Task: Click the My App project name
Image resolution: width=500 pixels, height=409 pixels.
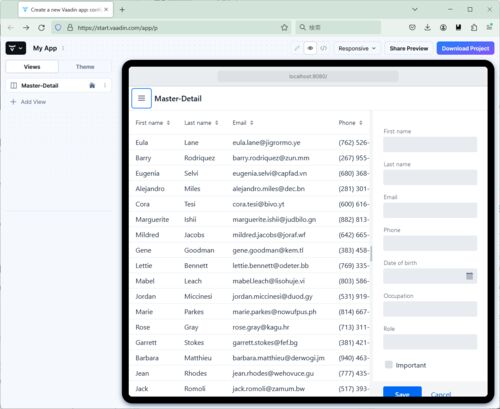Action: [x=45, y=48]
